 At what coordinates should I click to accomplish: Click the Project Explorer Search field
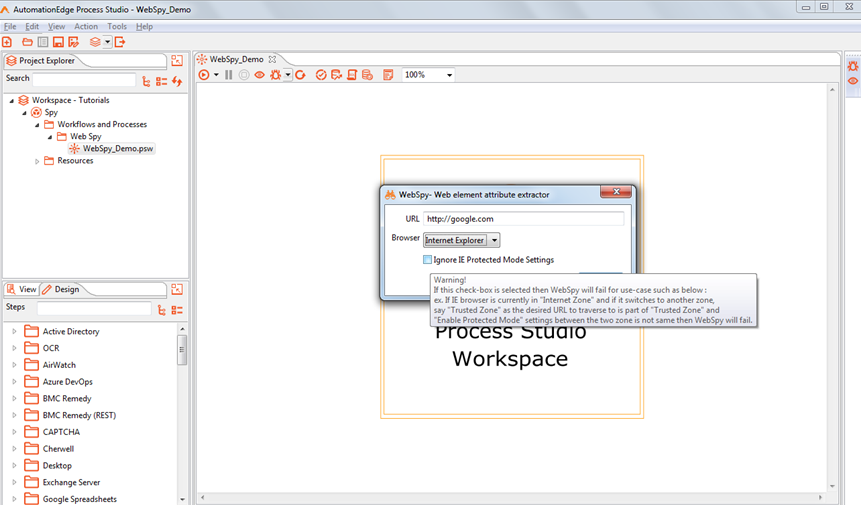(83, 79)
